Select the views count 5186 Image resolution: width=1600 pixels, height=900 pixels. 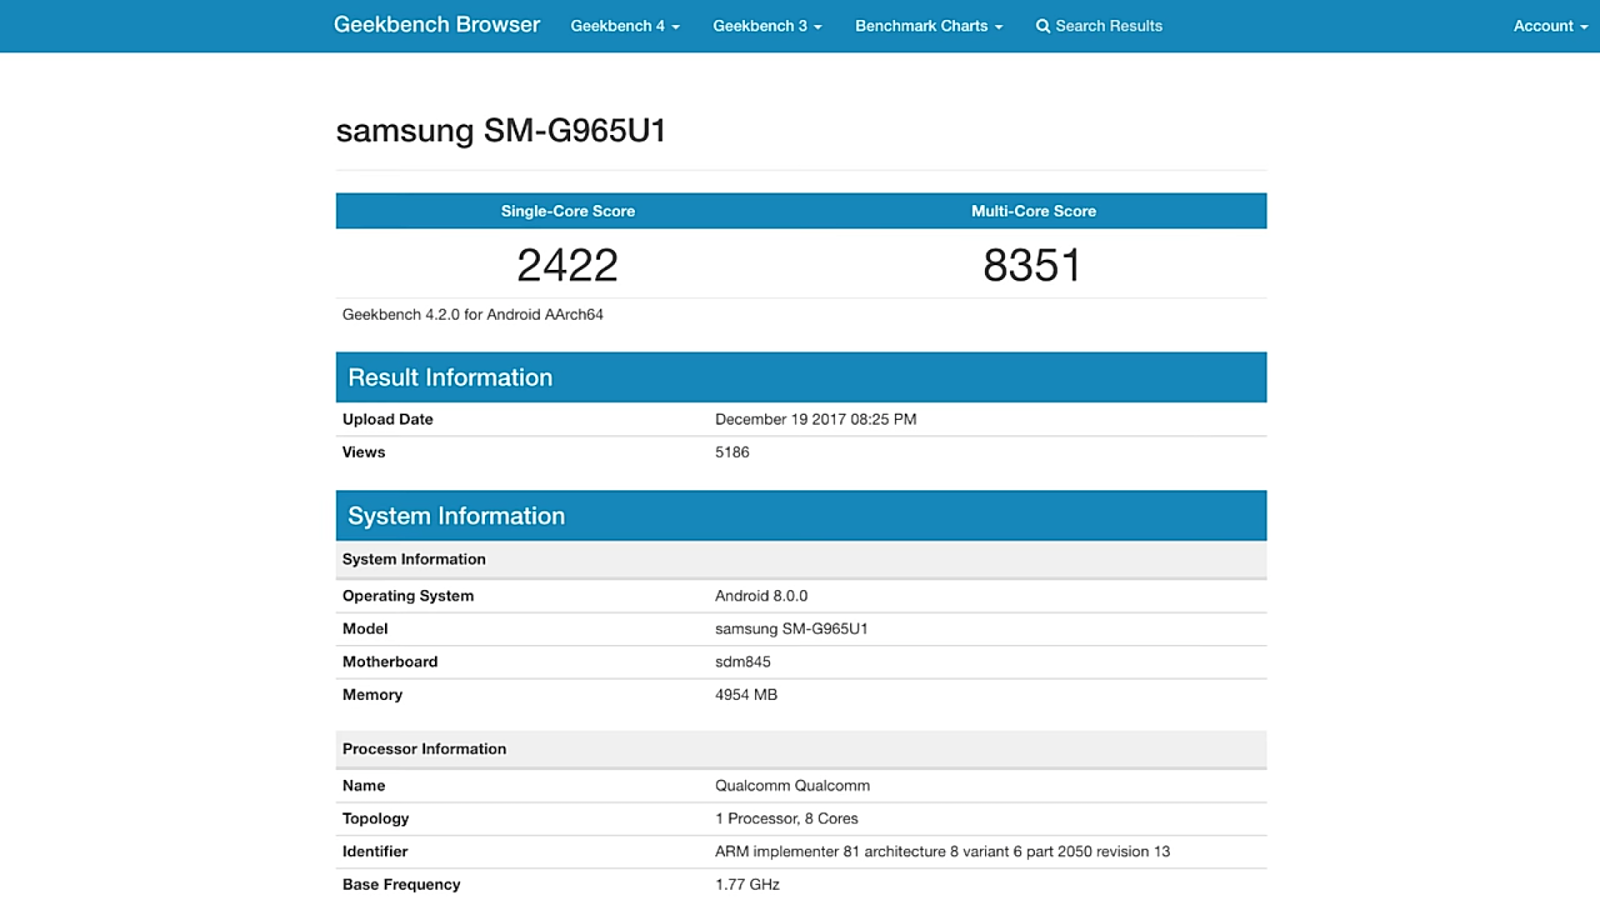tap(732, 452)
